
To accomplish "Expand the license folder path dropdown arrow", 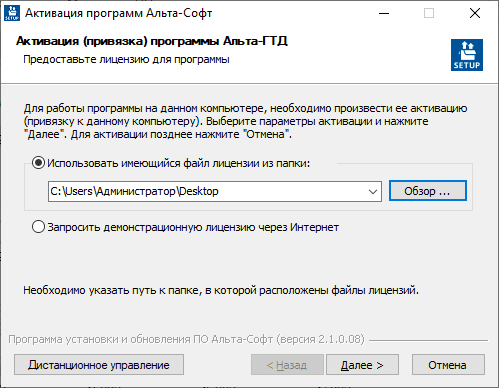I will (x=373, y=191).
